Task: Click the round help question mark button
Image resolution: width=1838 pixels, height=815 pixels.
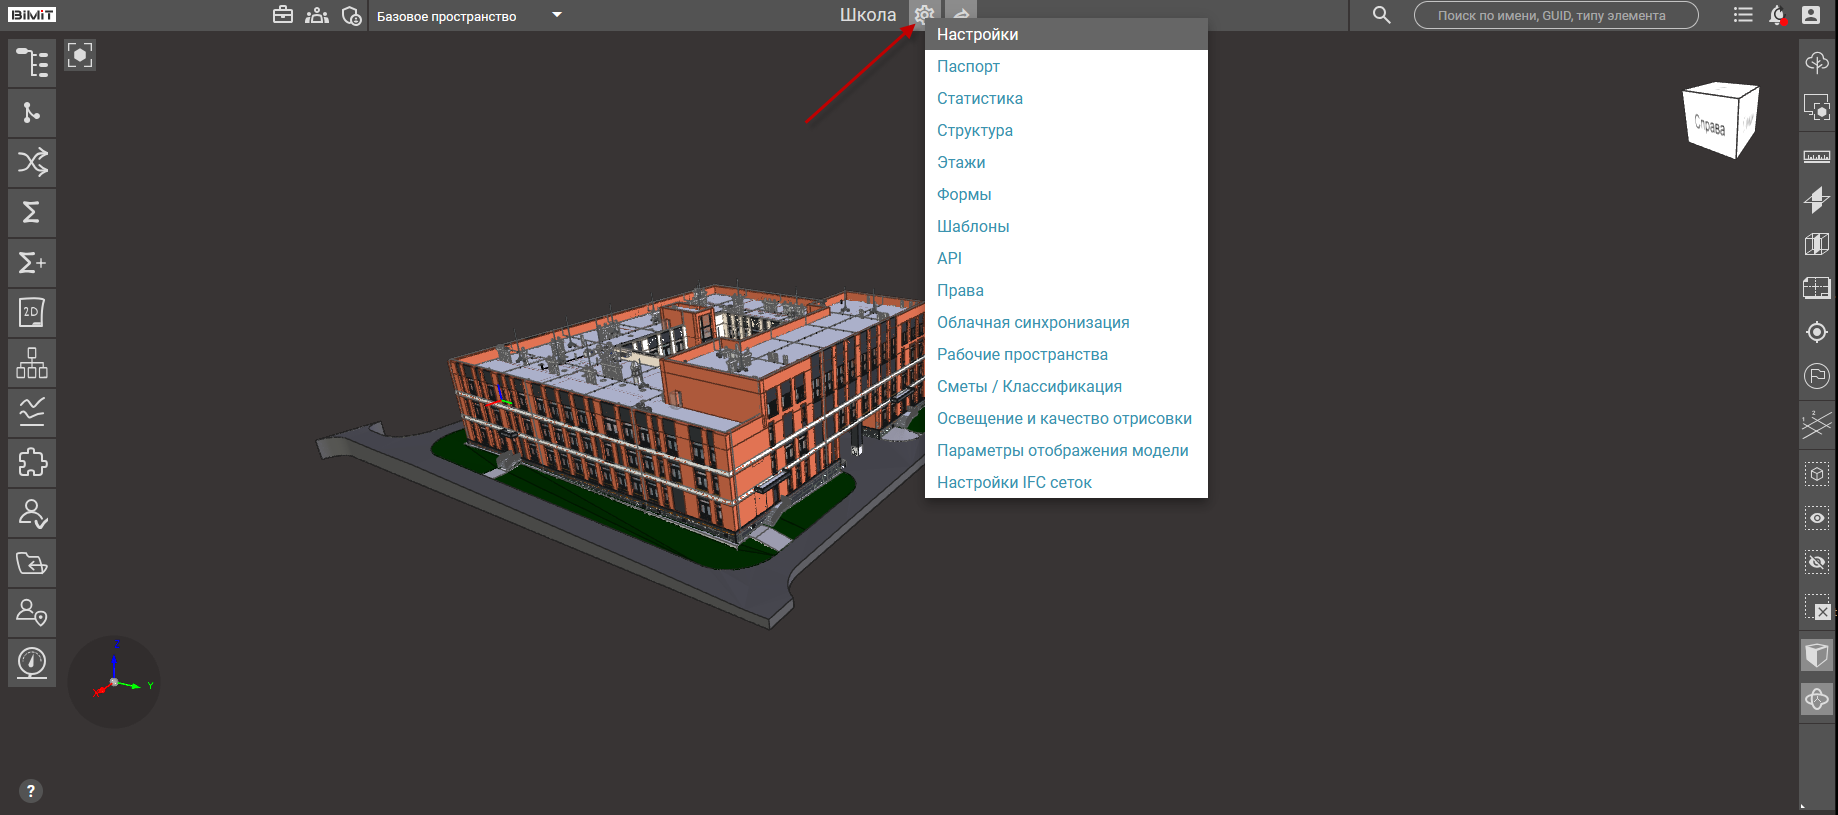Action: (31, 791)
